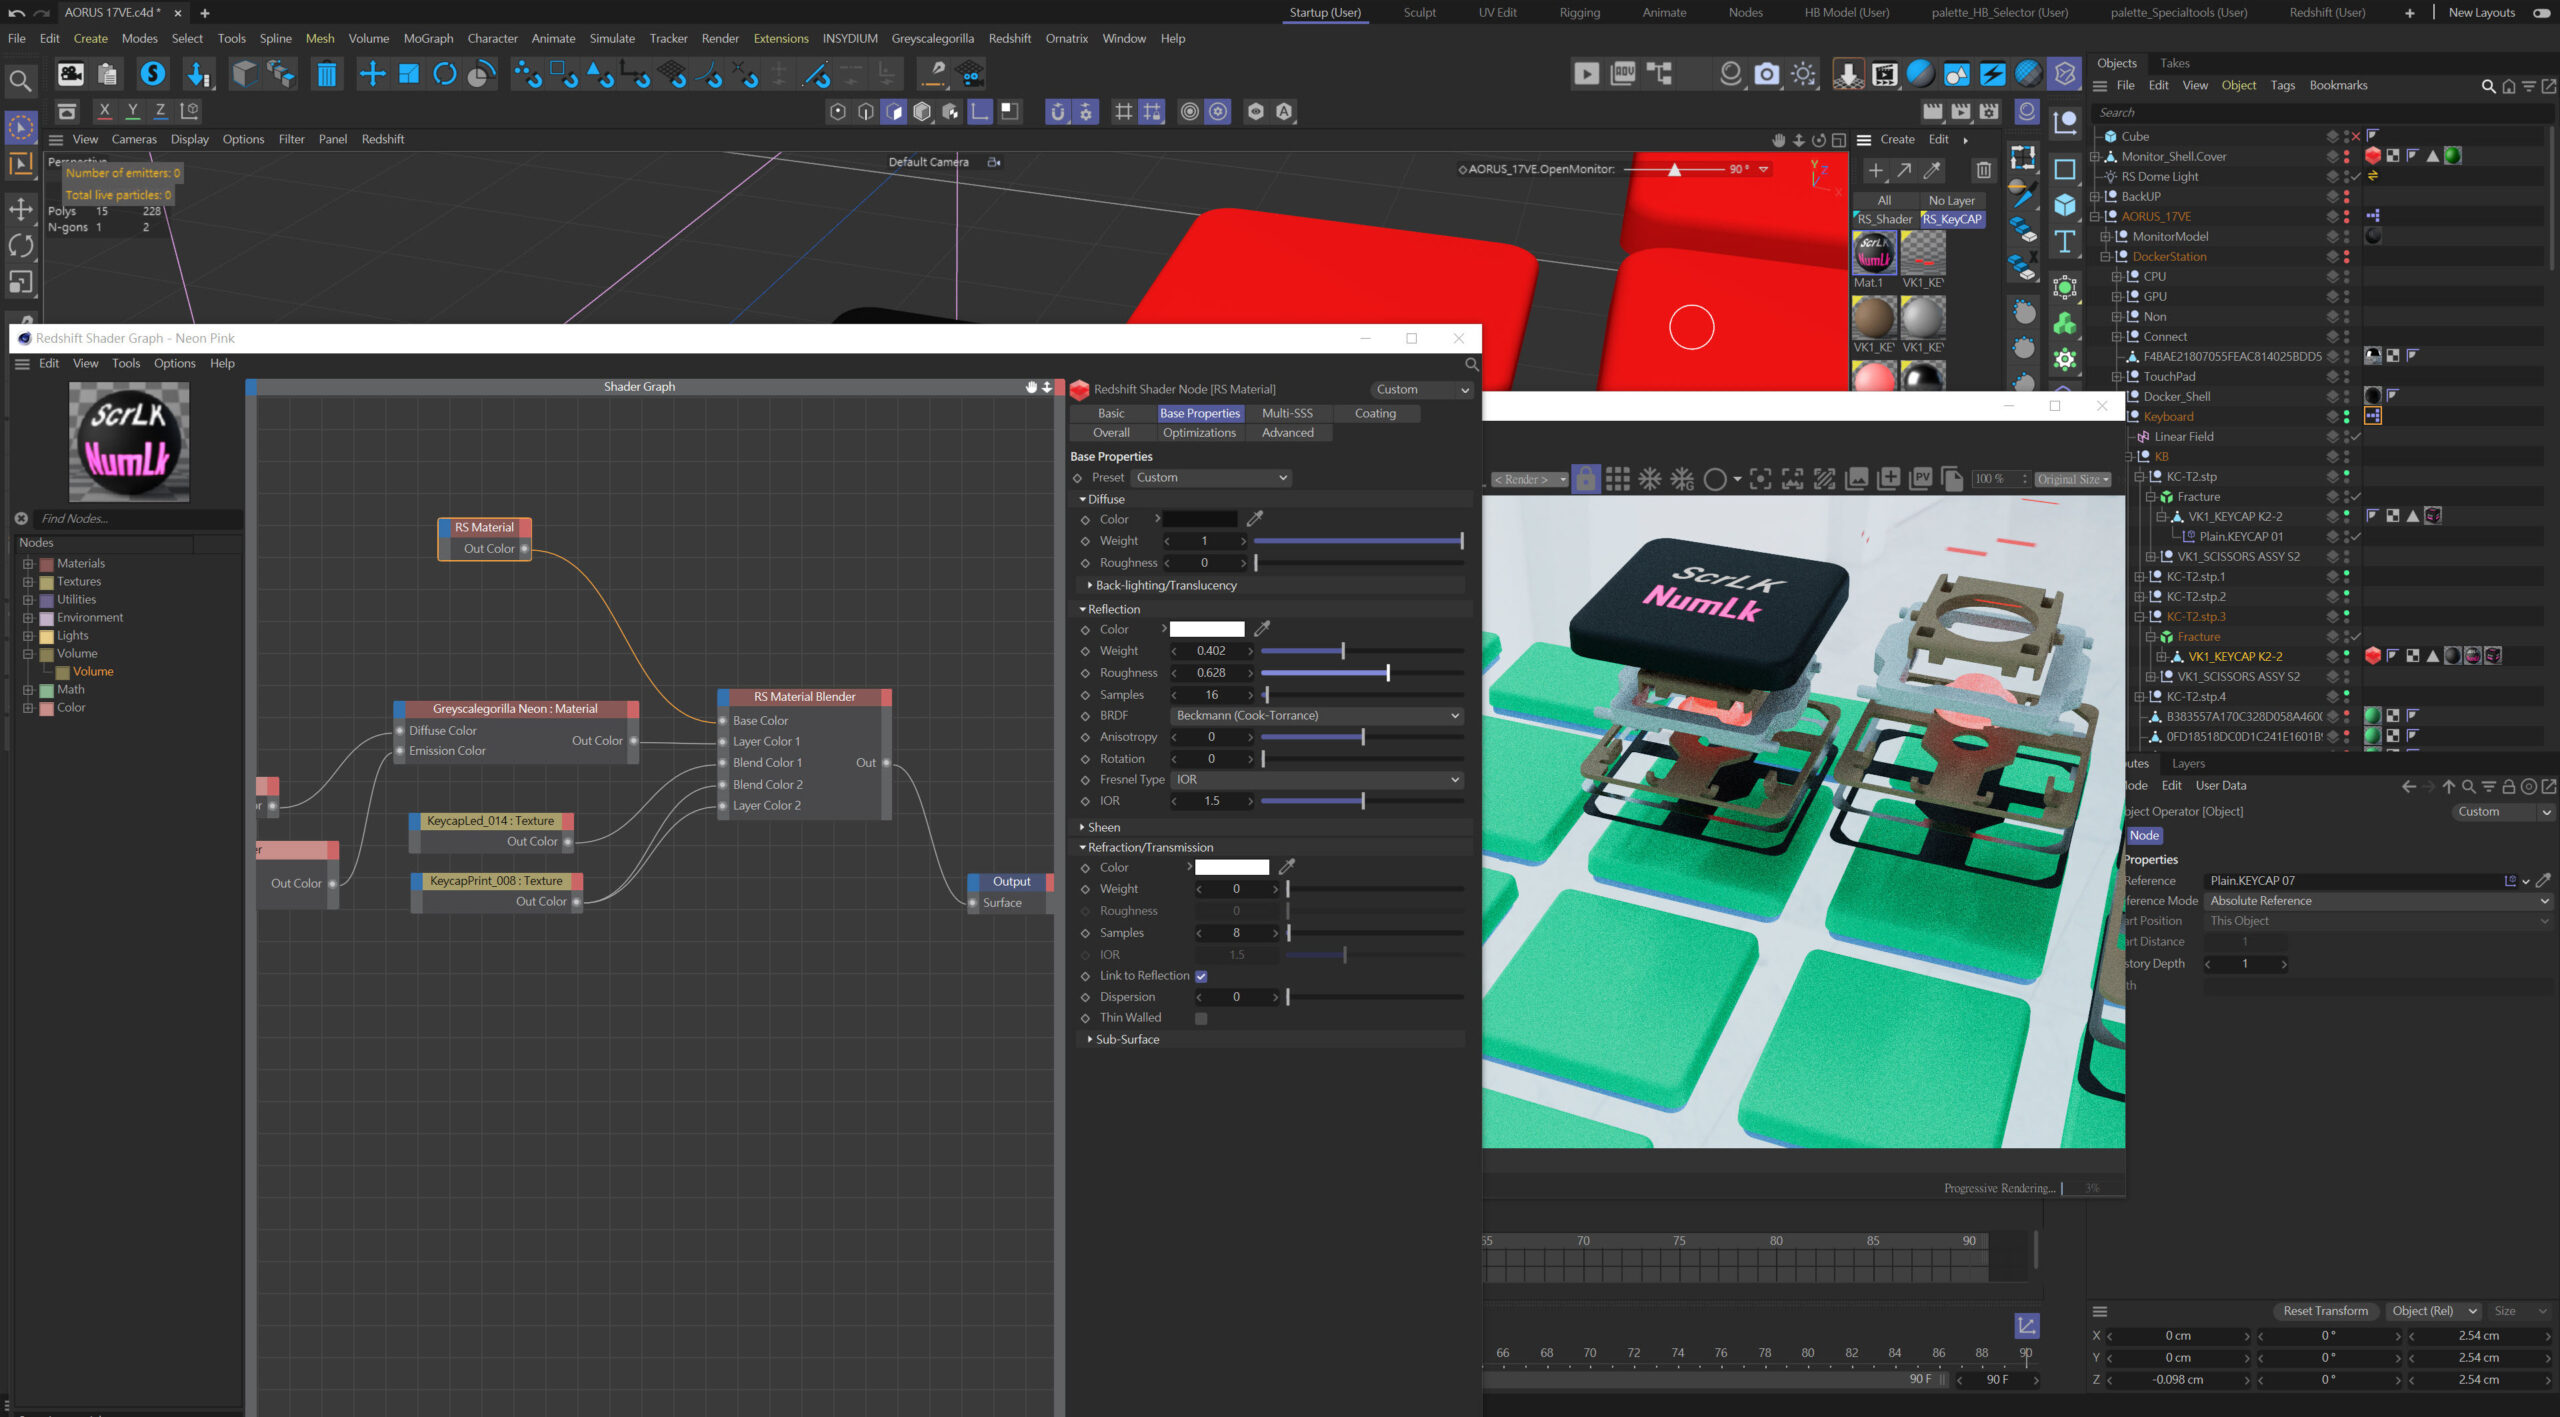
Task: Click the Text spline tool icon
Action: pyautogui.click(x=2065, y=241)
